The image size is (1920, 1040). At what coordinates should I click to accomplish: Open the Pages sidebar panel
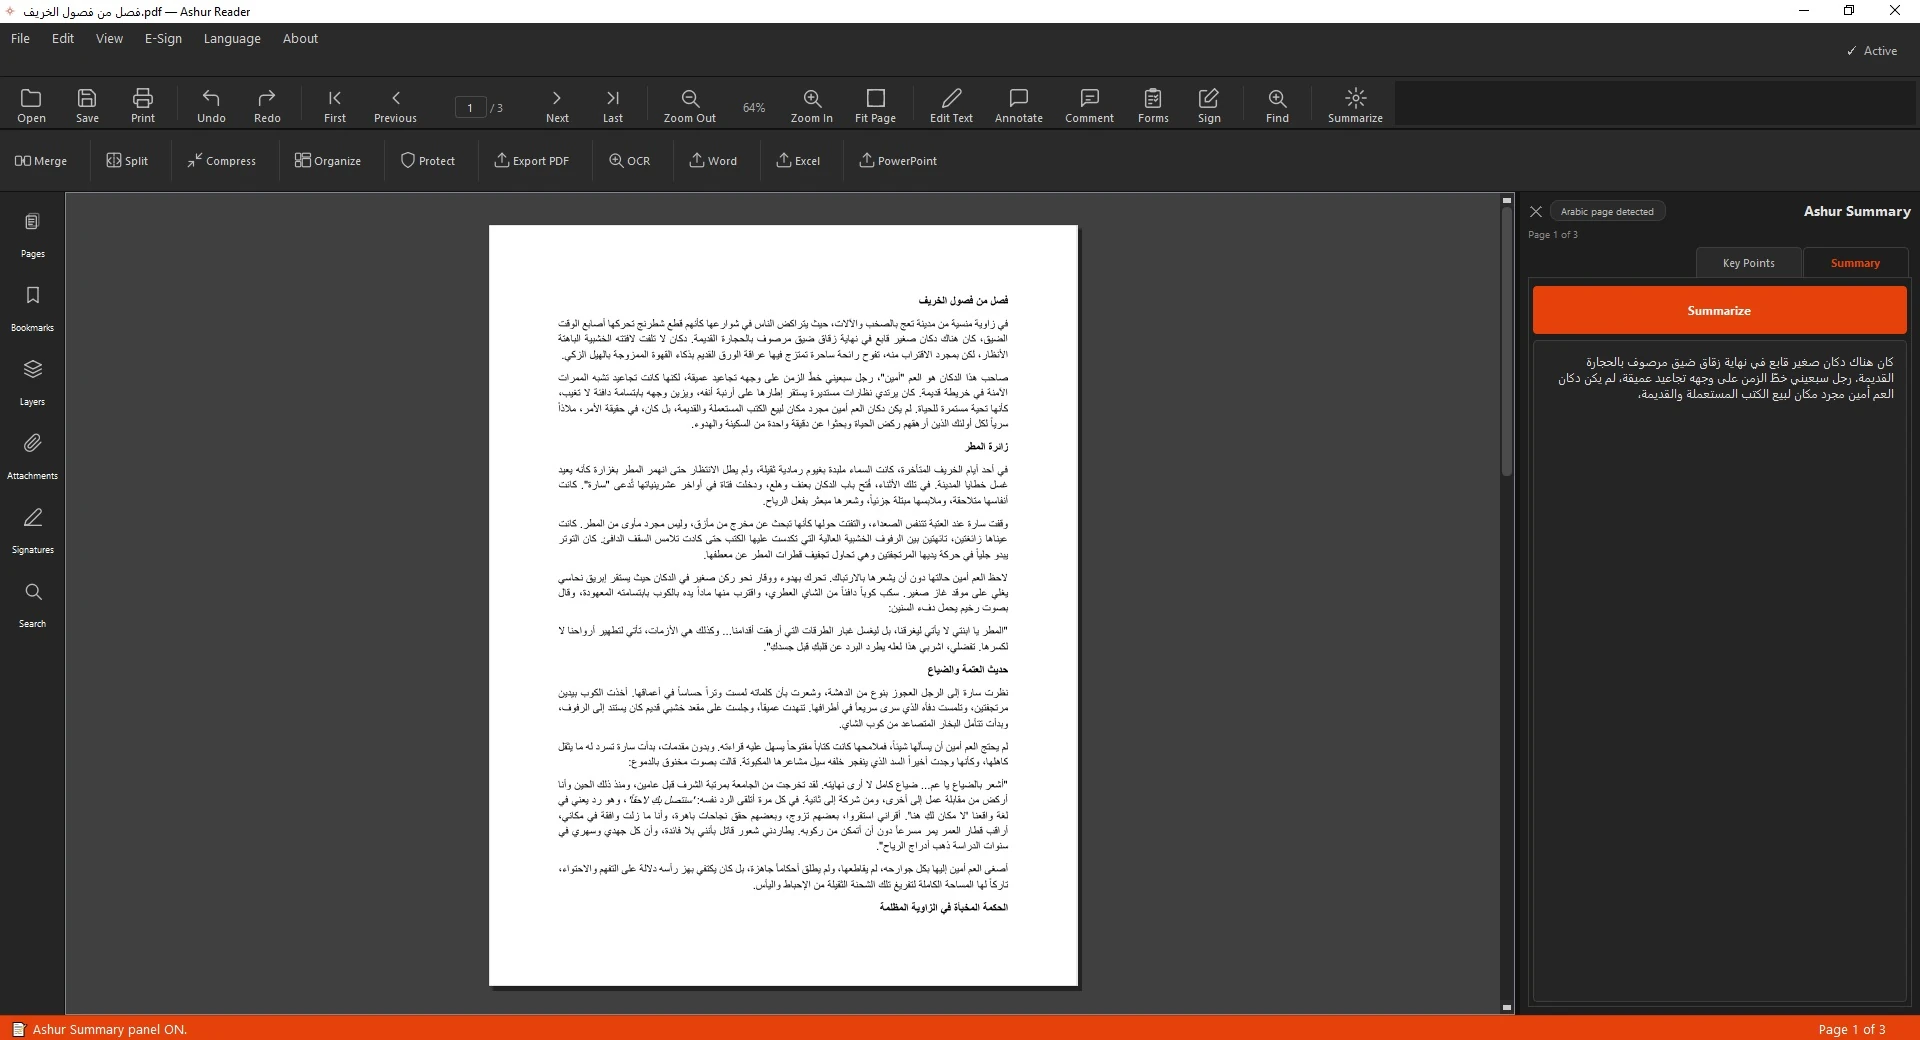[32, 235]
